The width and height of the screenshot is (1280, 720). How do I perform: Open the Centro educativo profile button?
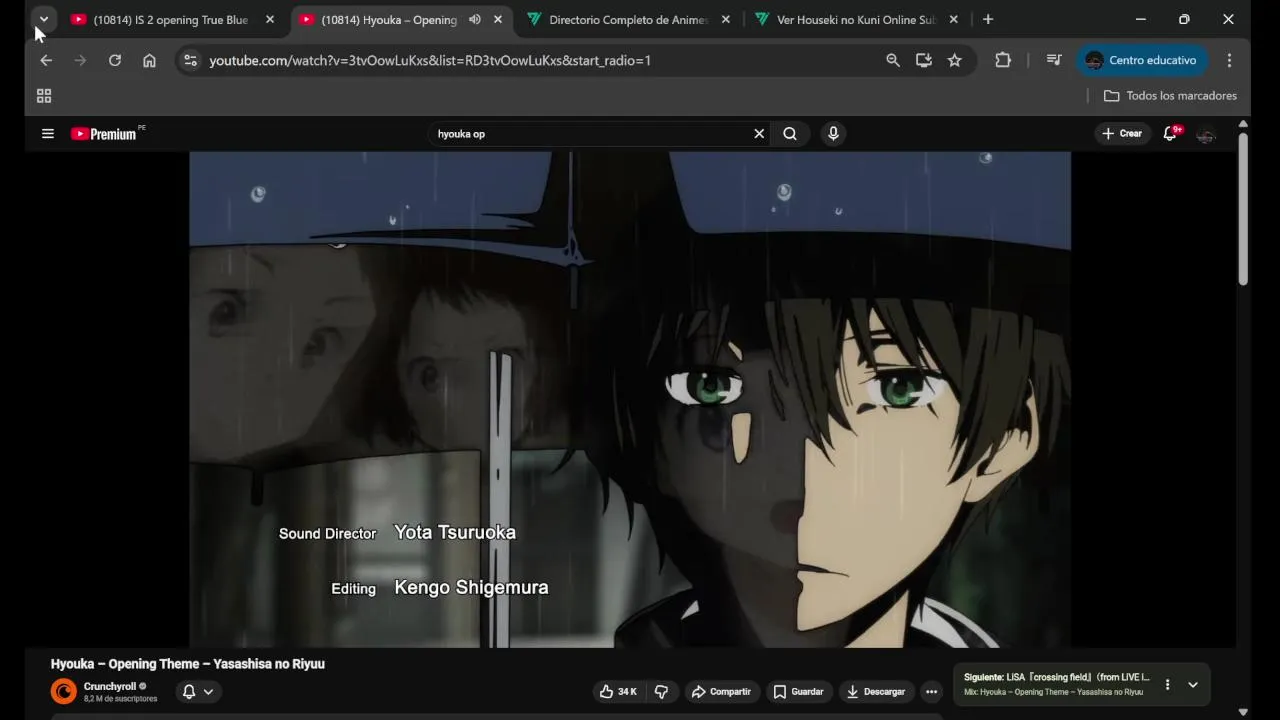(1141, 60)
